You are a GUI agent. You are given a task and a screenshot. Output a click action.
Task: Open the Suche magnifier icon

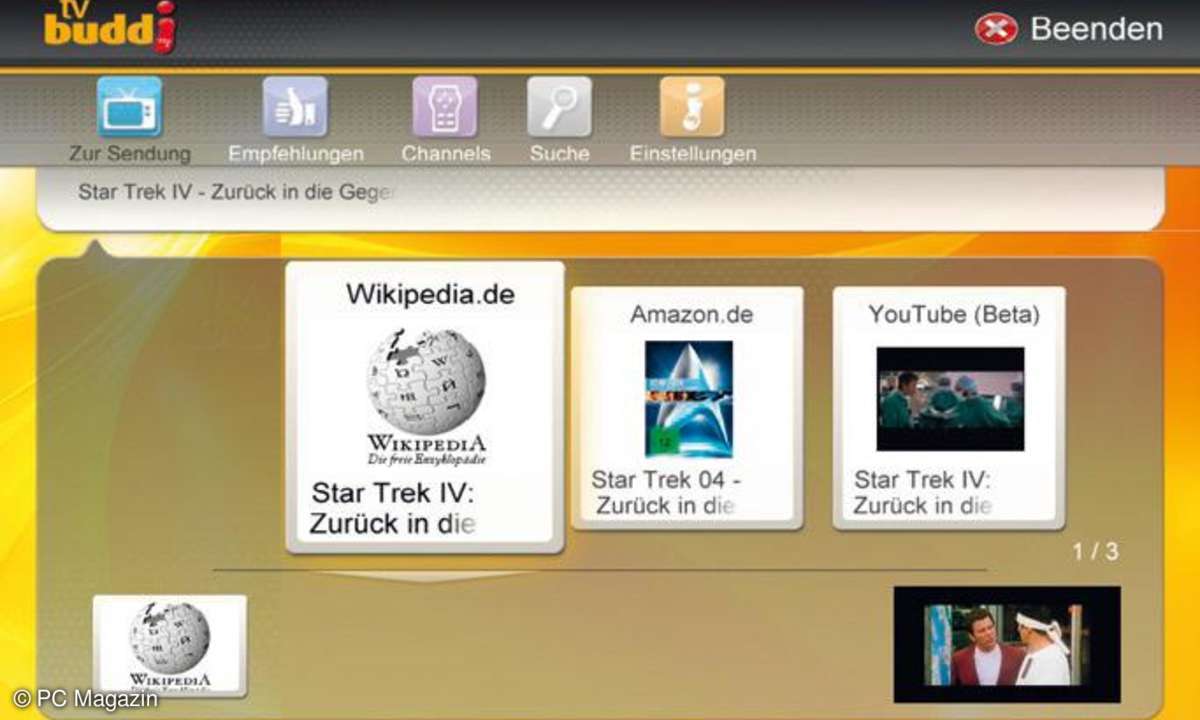click(x=560, y=106)
